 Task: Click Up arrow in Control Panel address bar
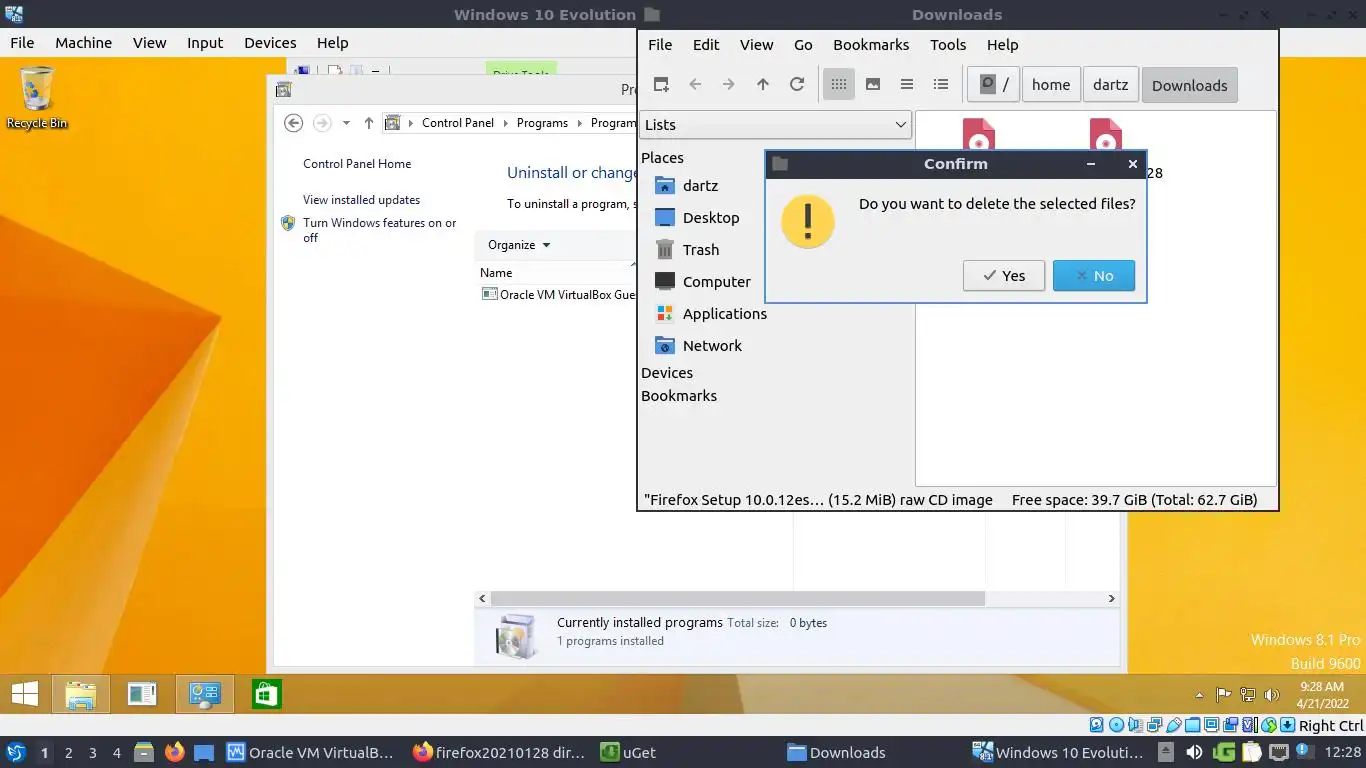(x=368, y=123)
